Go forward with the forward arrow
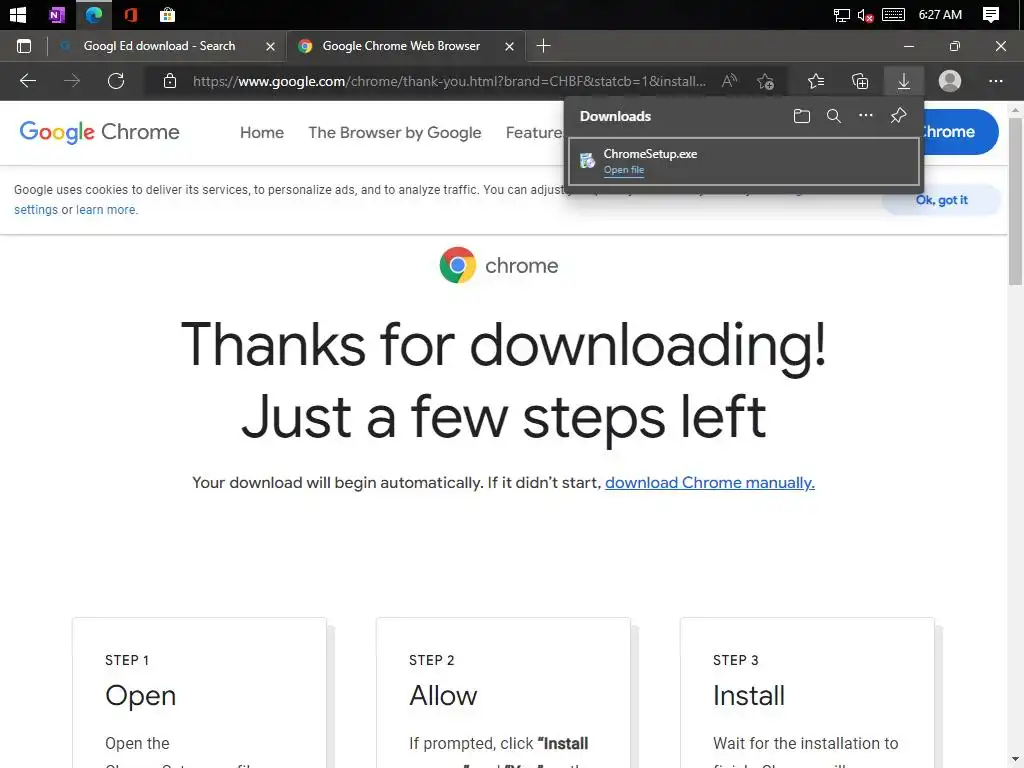Viewport: 1024px width, 768px height. [72, 81]
